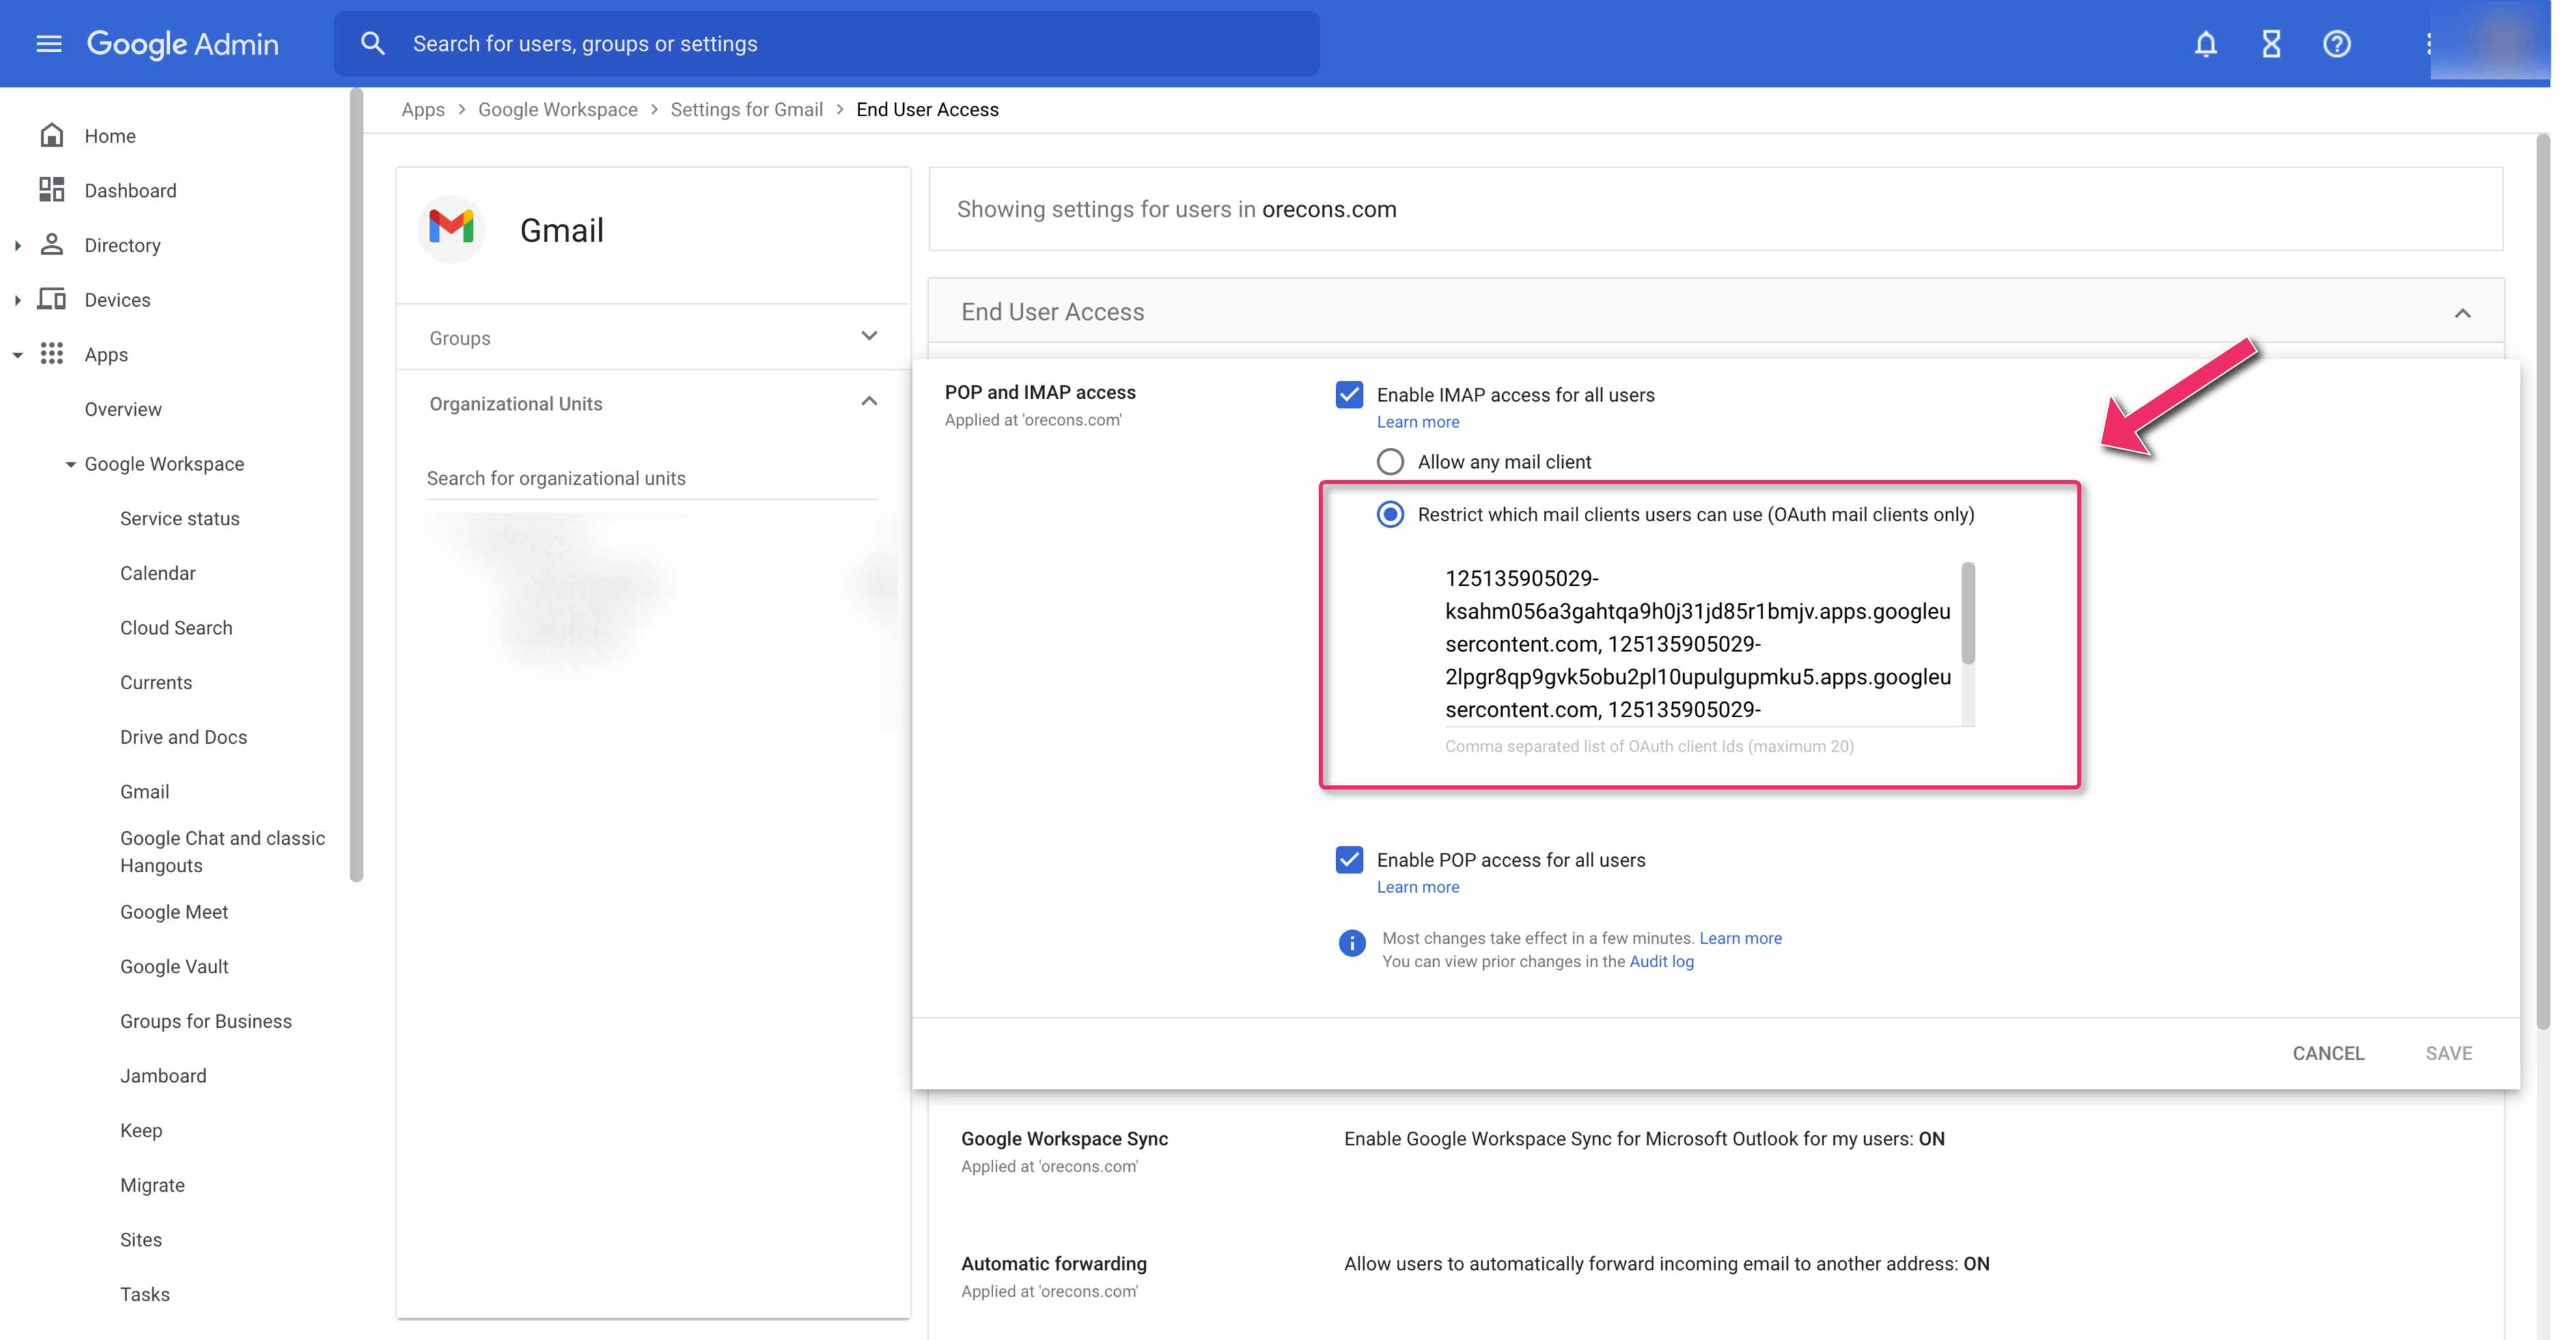Screen dimensions: 2576x1340
Task: Open the main hamburger menu
Action: tap(48, 44)
